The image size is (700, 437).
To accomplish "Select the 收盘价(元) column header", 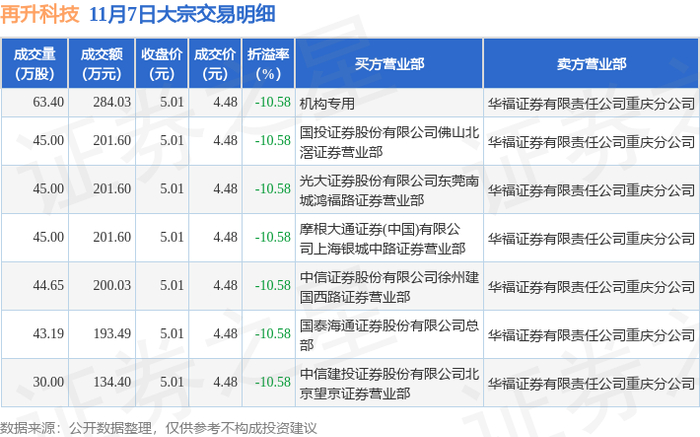I will point(162,64).
